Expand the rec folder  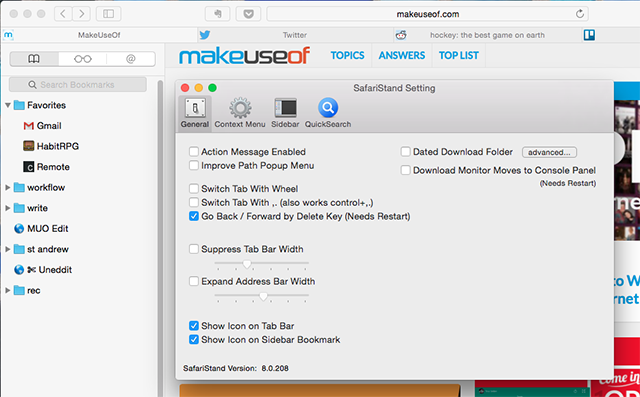pos(8,291)
